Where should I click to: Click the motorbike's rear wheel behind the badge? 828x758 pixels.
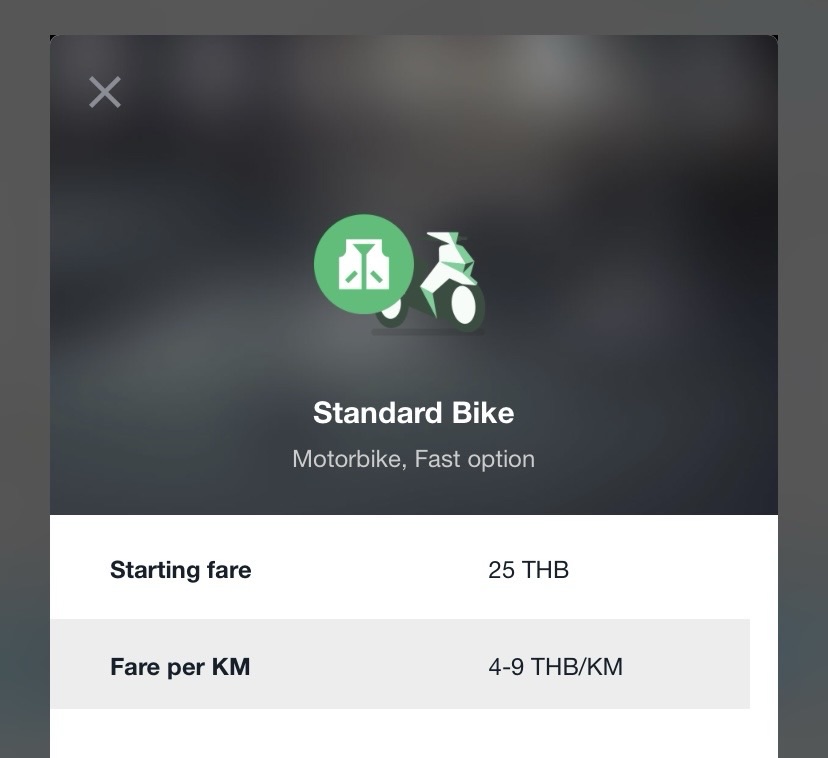click(392, 312)
